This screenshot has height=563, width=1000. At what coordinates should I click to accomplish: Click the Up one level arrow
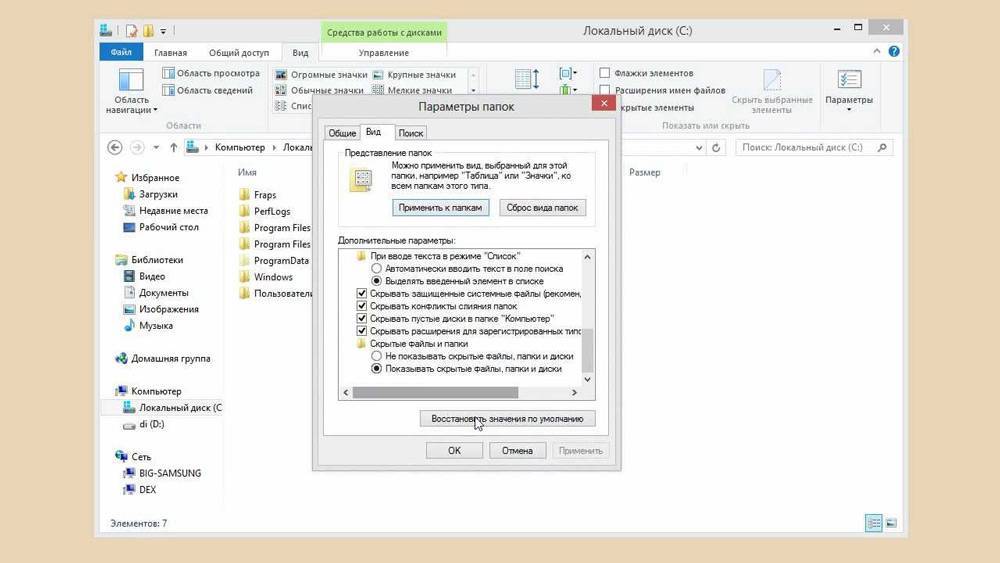click(173, 147)
